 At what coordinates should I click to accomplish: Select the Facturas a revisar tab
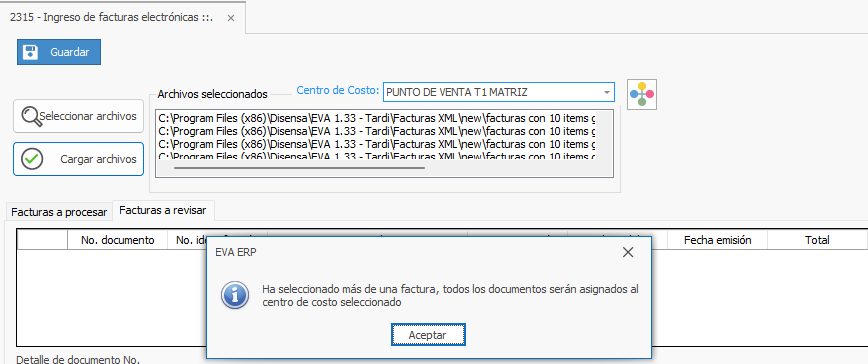[x=163, y=210]
